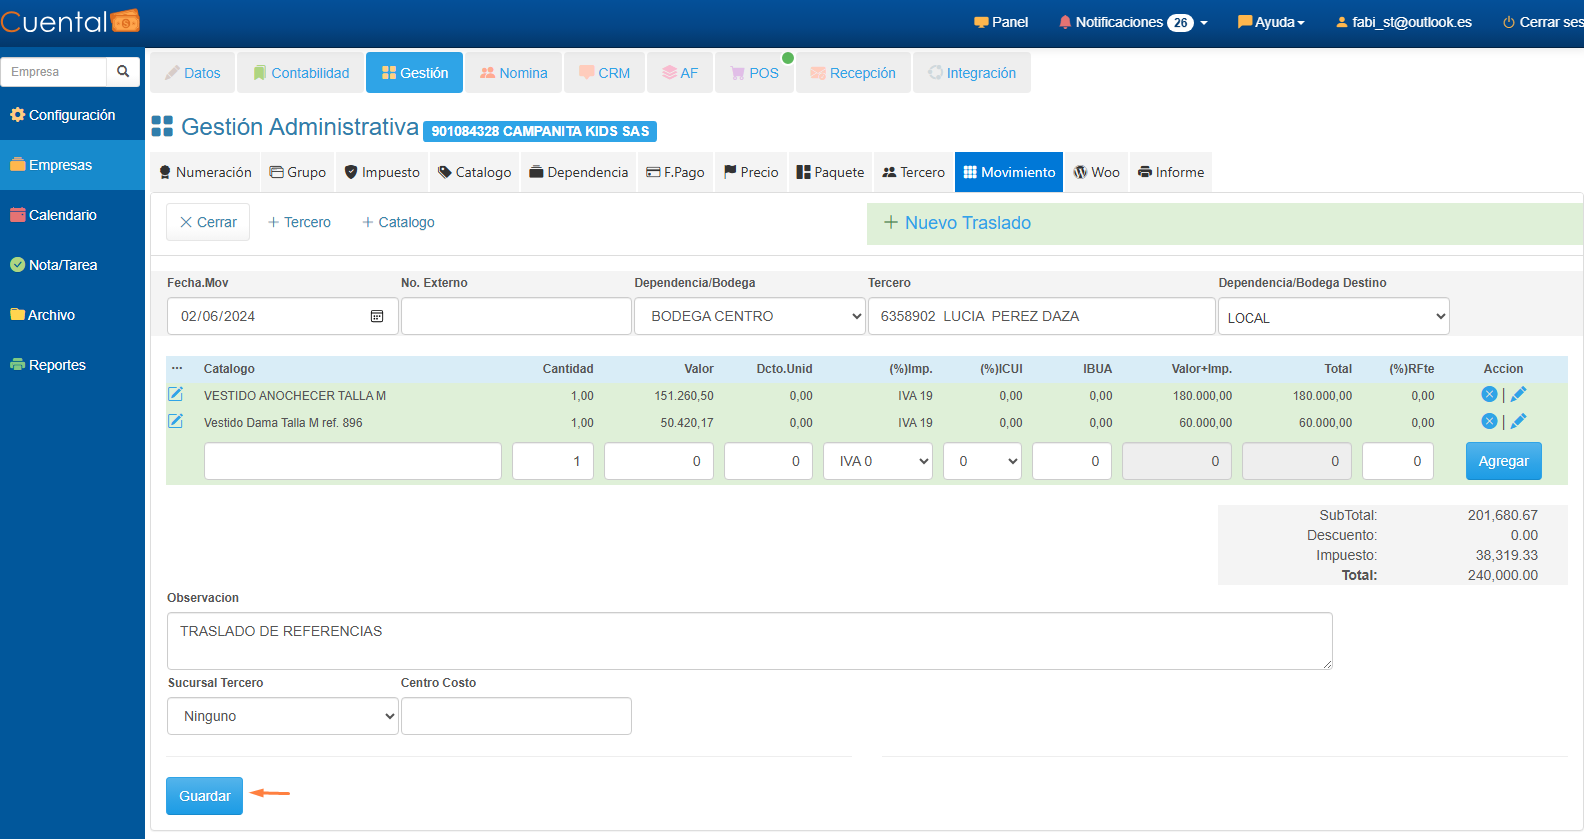Click the Agregar button
The height and width of the screenshot is (839, 1584).
click(x=1503, y=461)
